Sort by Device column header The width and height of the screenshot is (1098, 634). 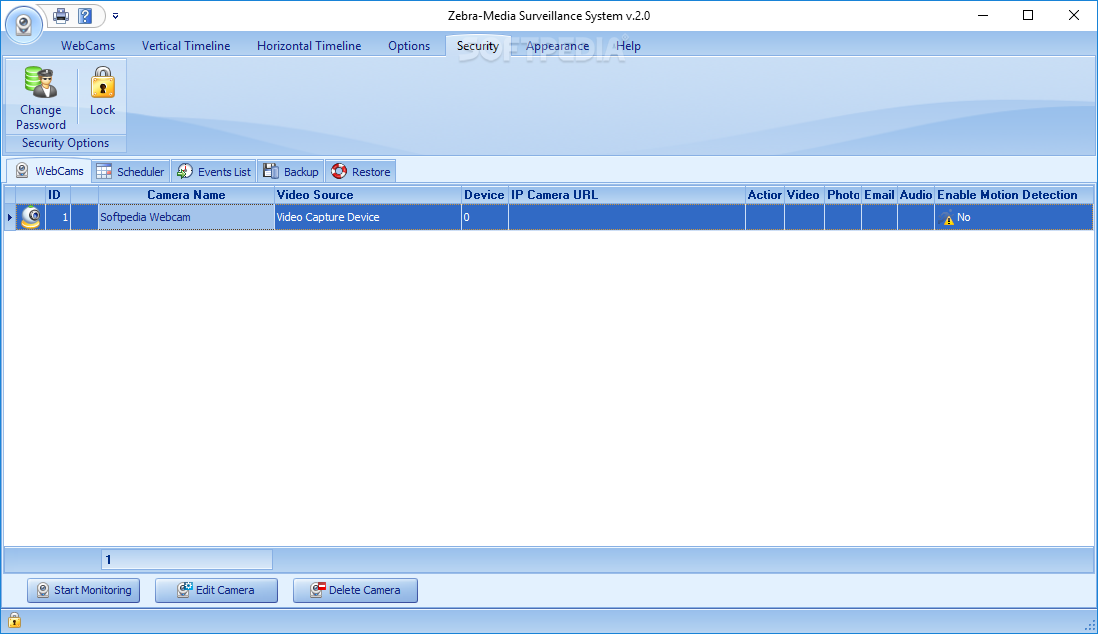pos(485,195)
